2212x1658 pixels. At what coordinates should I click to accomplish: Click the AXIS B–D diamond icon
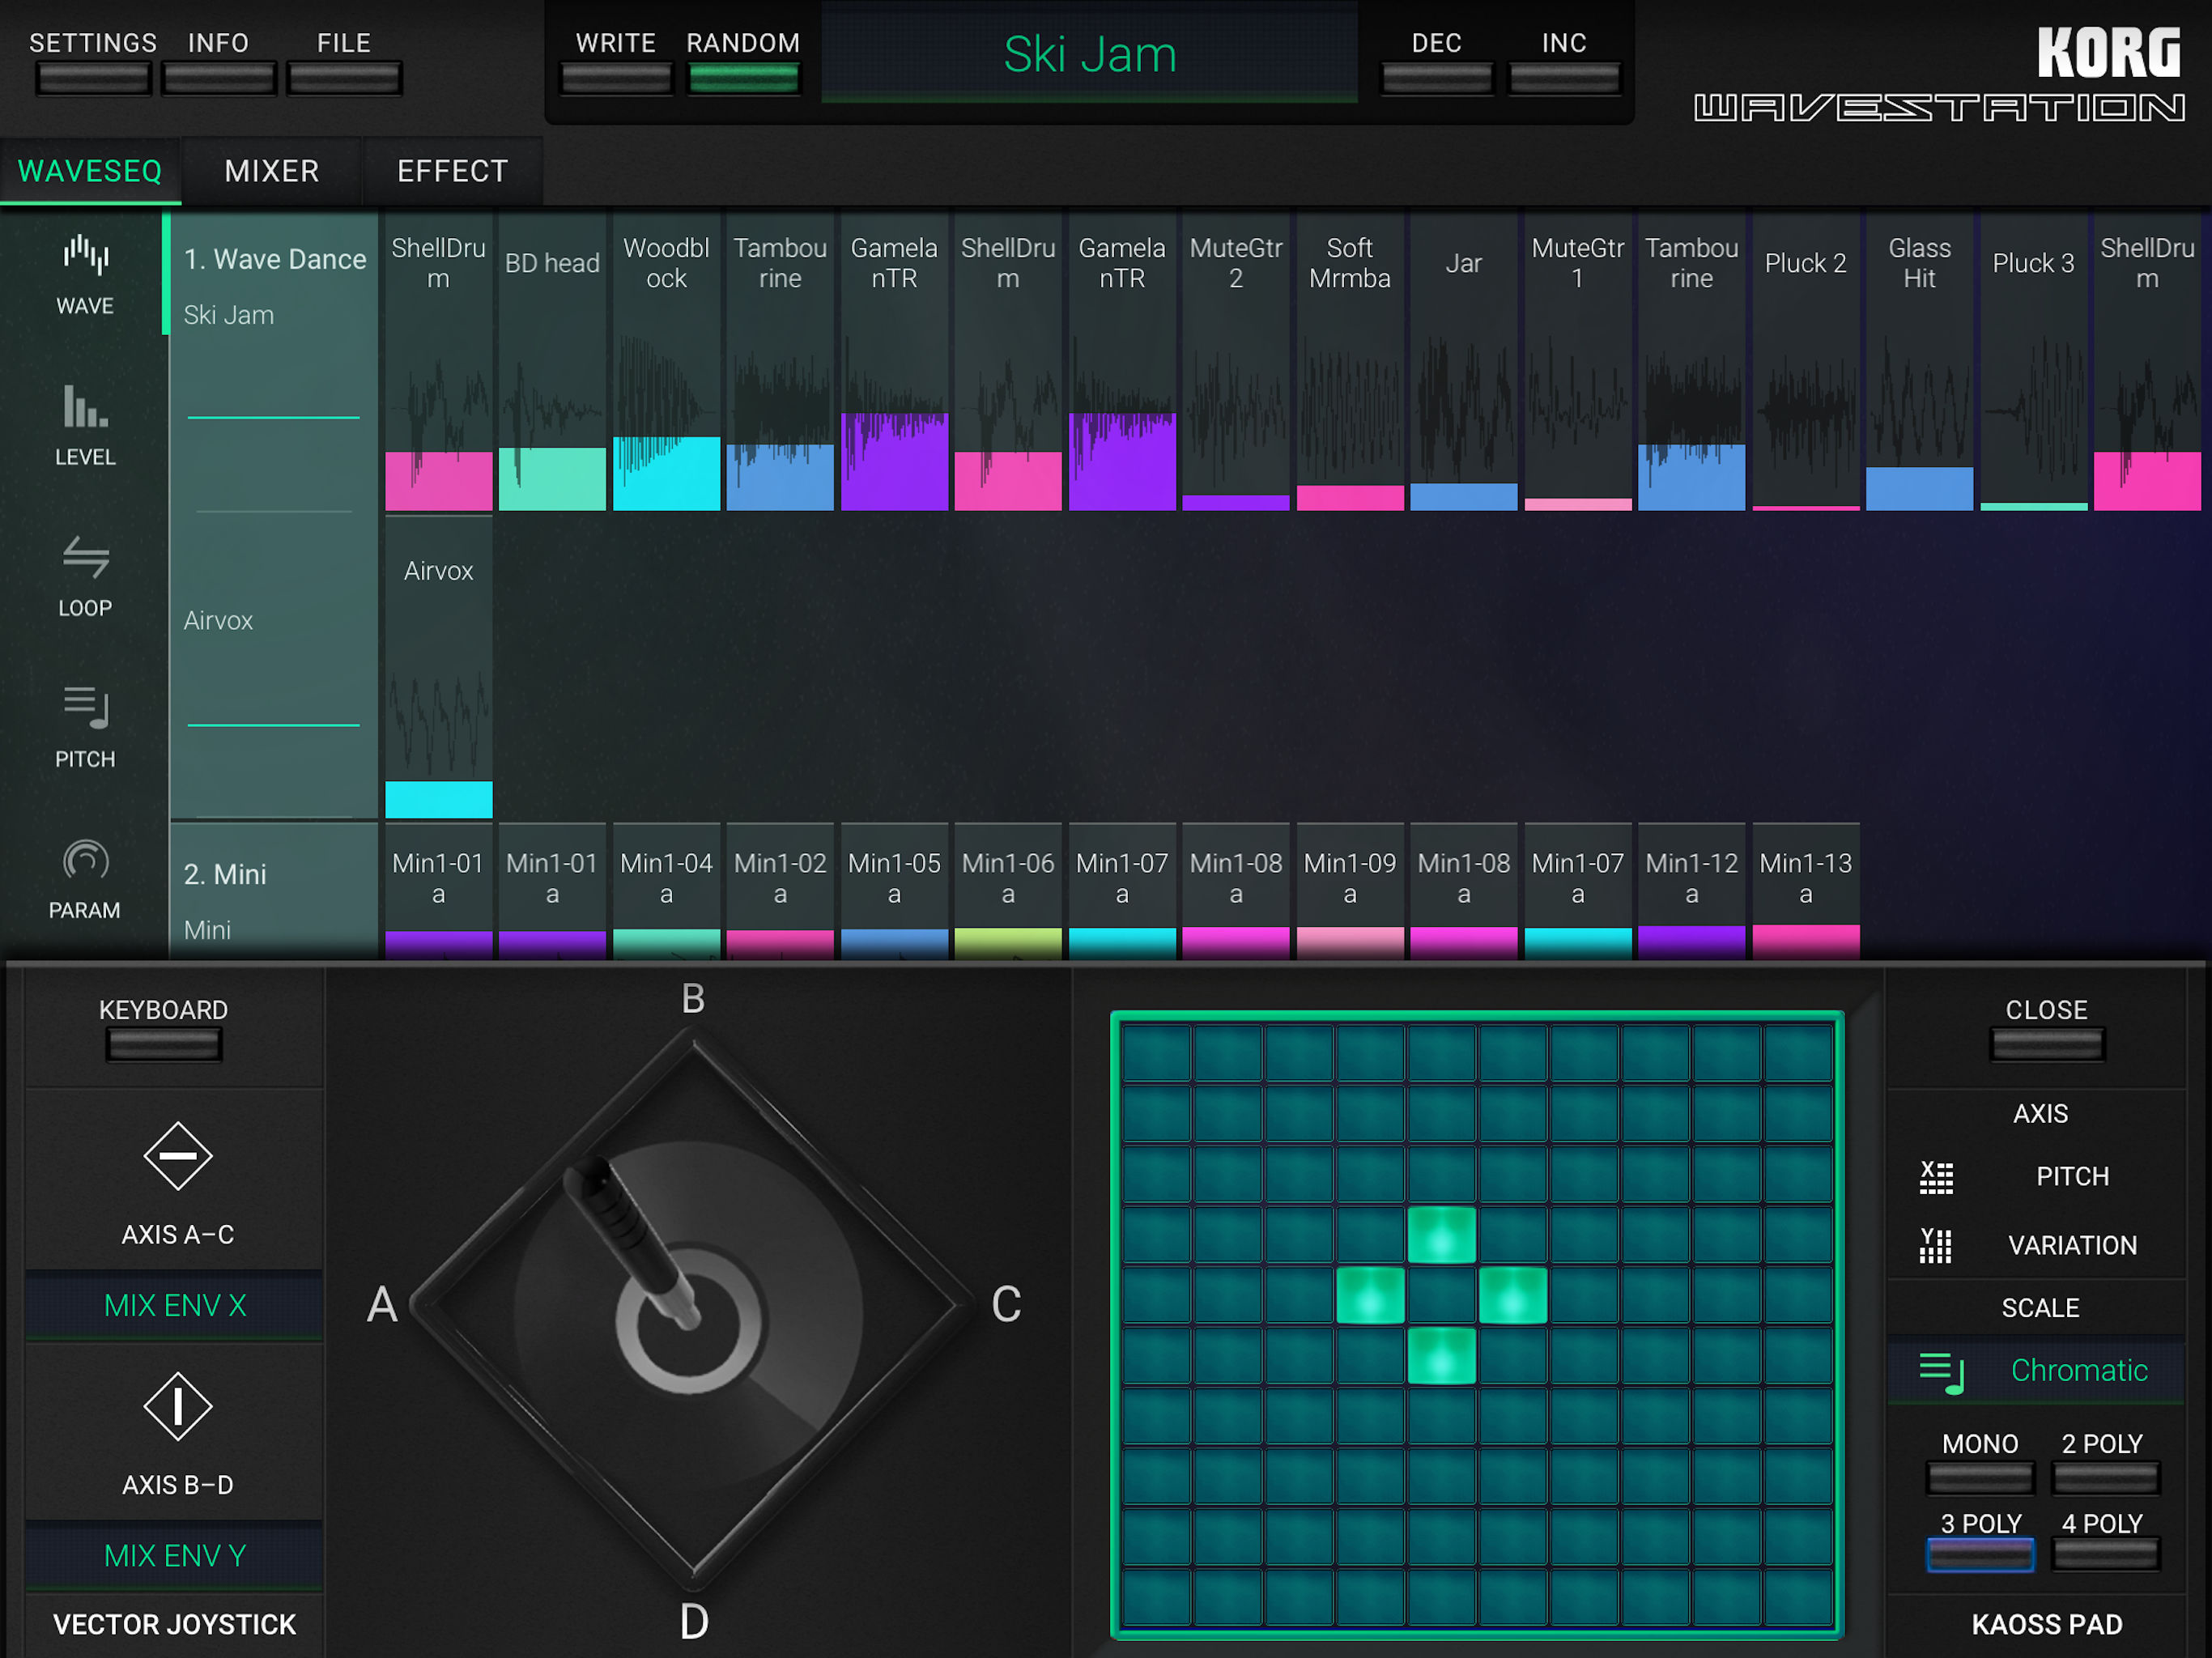tap(177, 1406)
